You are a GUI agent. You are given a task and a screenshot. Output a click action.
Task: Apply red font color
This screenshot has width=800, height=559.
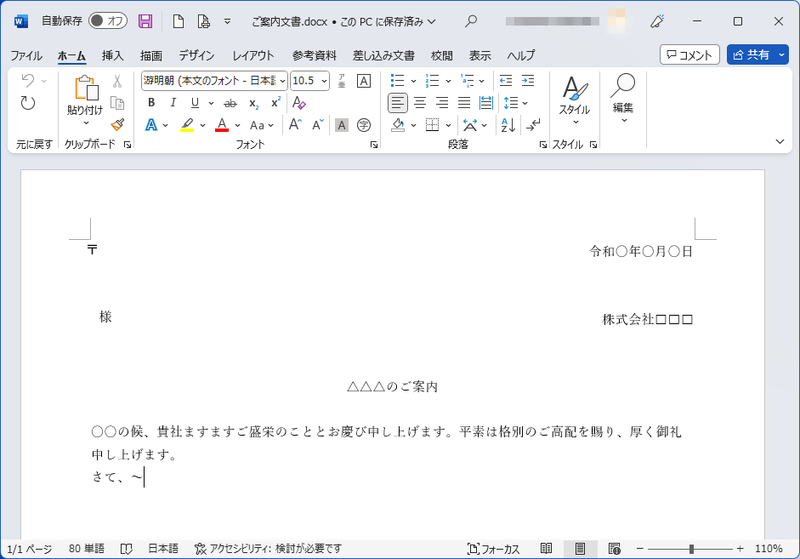click(221, 125)
